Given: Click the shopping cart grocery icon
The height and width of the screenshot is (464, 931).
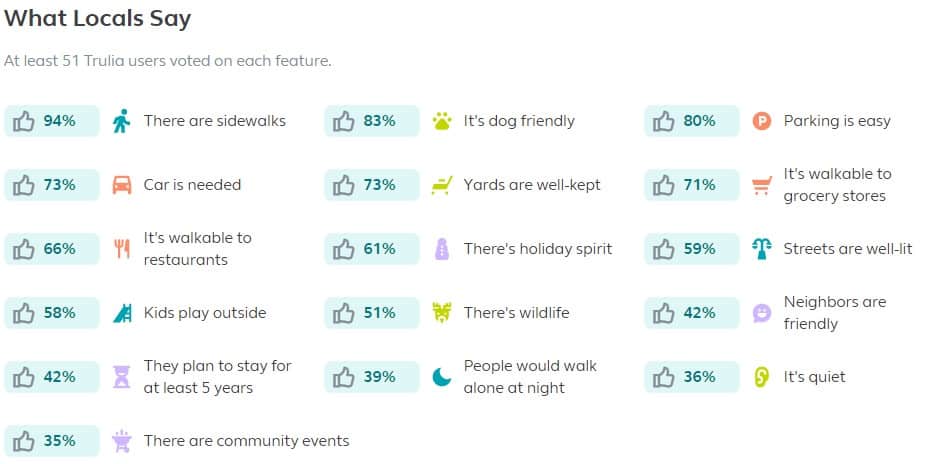Looking at the screenshot, I should [x=762, y=185].
